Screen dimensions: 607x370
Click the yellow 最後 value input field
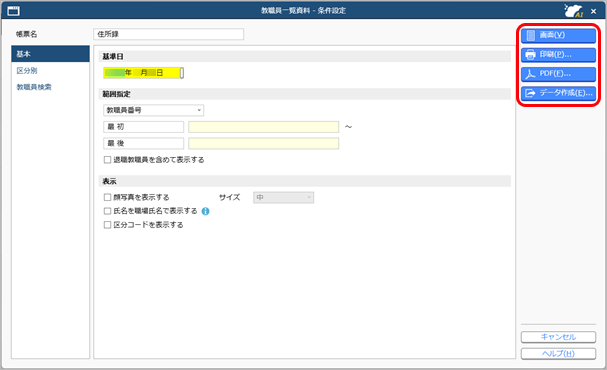point(263,144)
